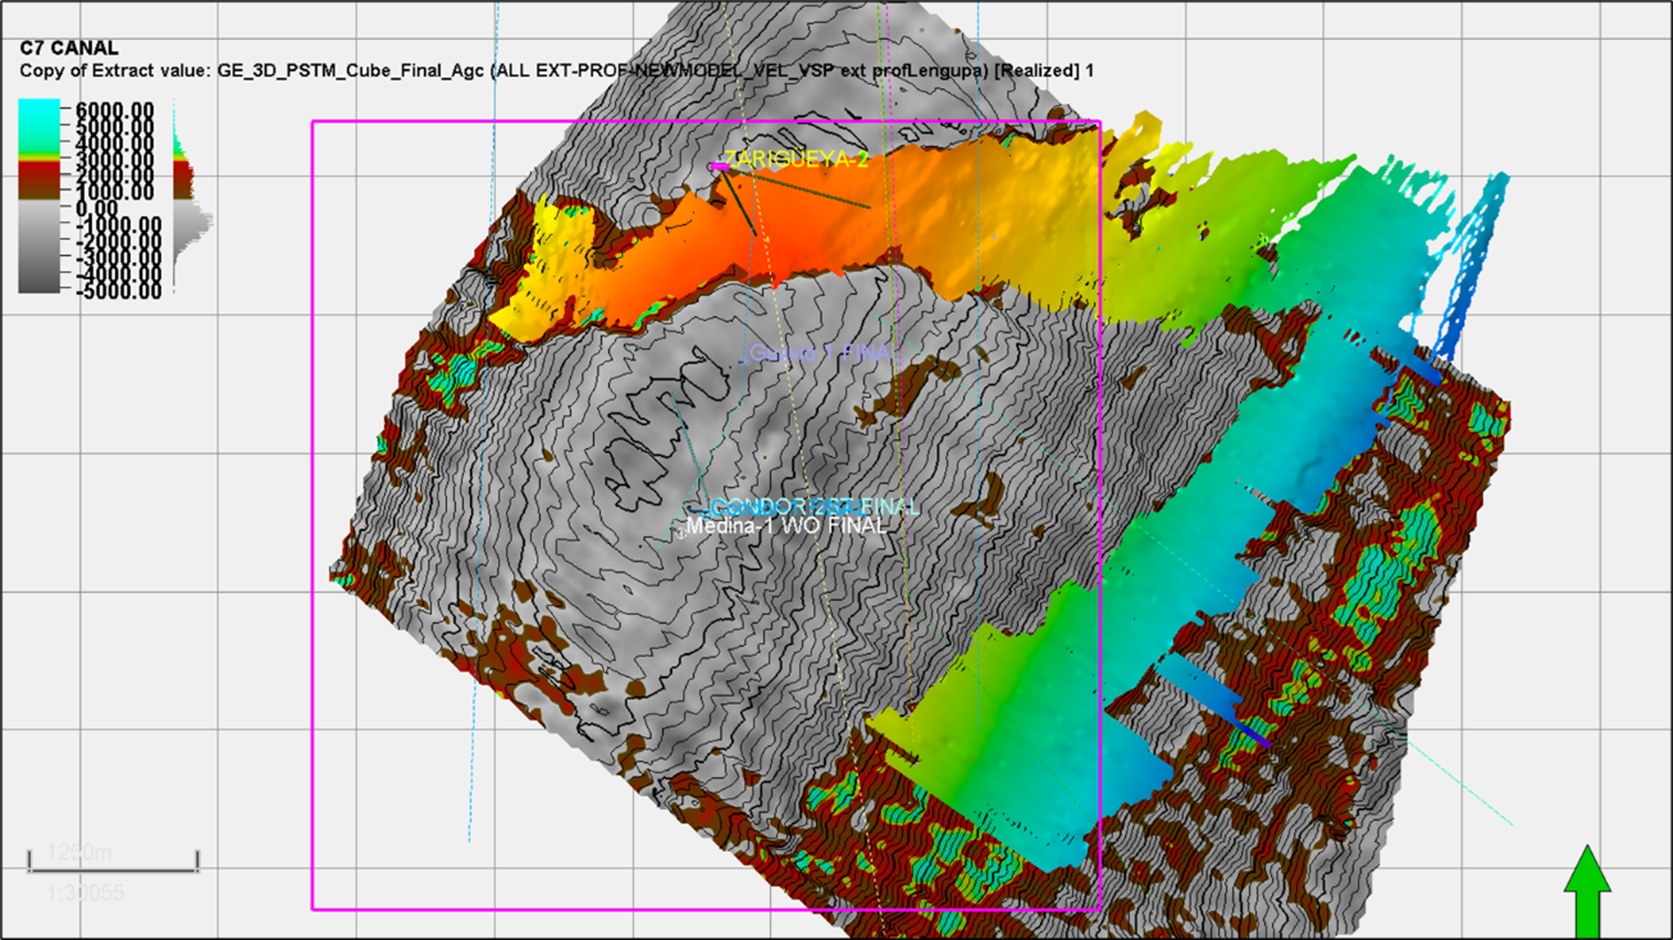Click the 1250m scale bar
The height and width of the screenshot is (940, 1673).
coord(113,862)
